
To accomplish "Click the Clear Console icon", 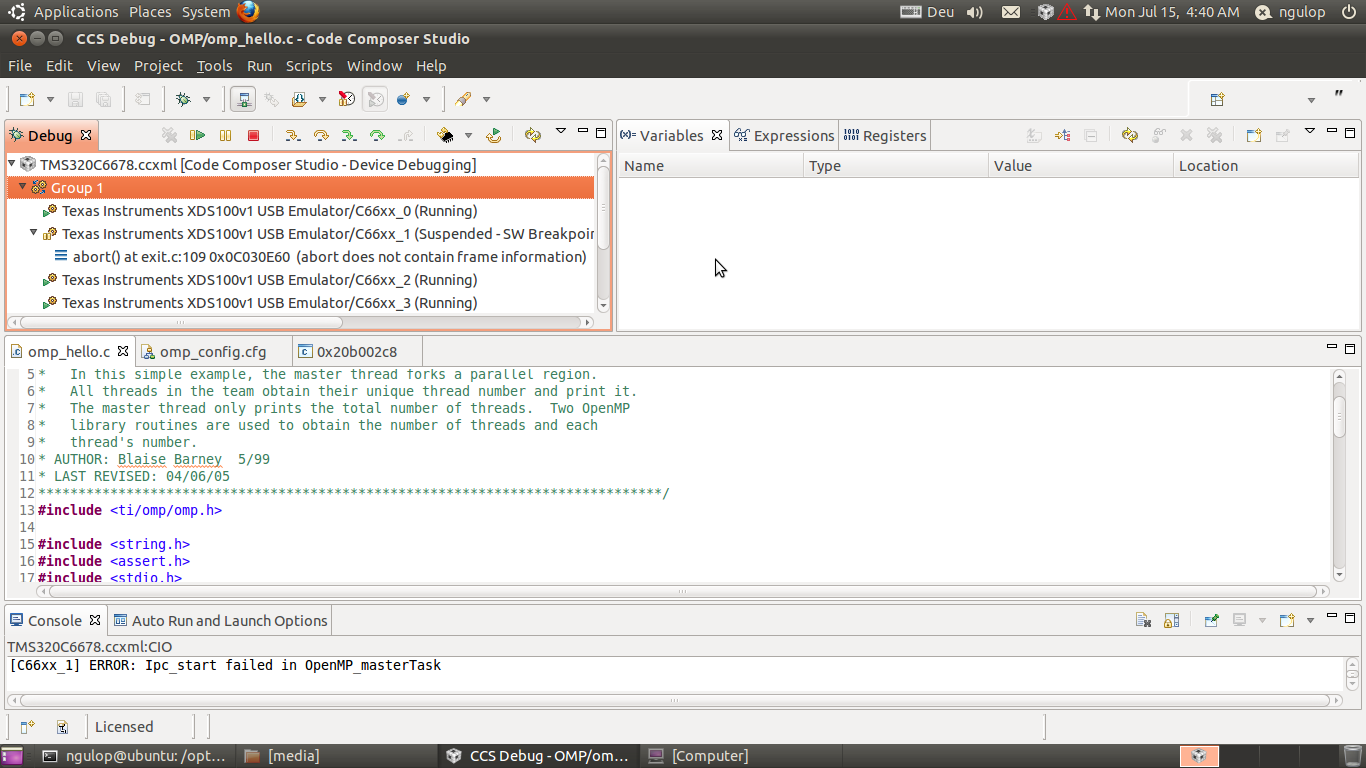I will pos(1143,620).
